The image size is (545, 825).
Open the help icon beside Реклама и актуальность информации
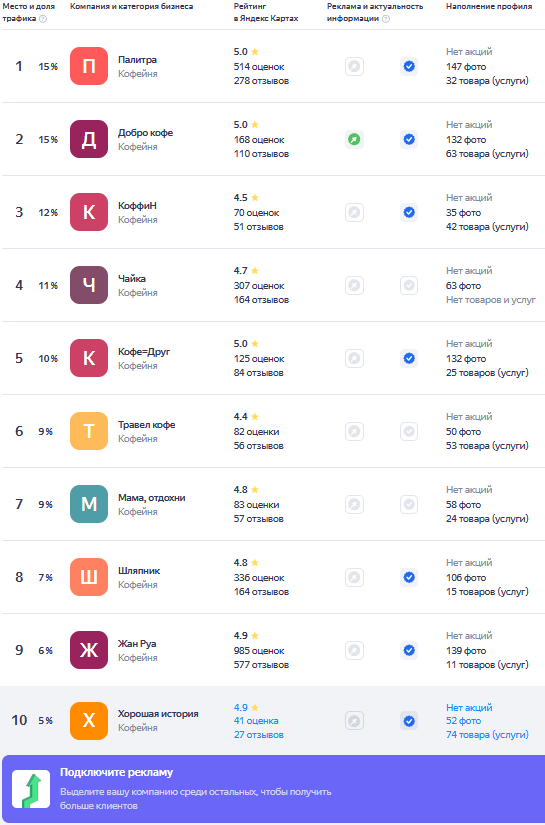tap(386, 19)
